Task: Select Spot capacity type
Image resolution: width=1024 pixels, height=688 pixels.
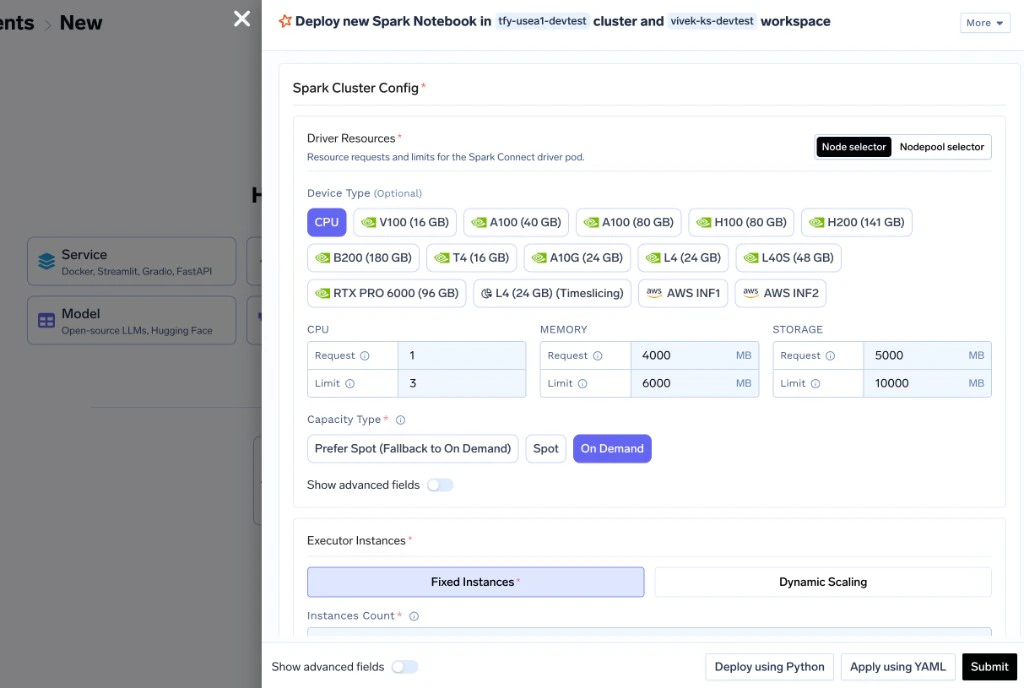Action: pyautogui.click(x=545, y=448)
